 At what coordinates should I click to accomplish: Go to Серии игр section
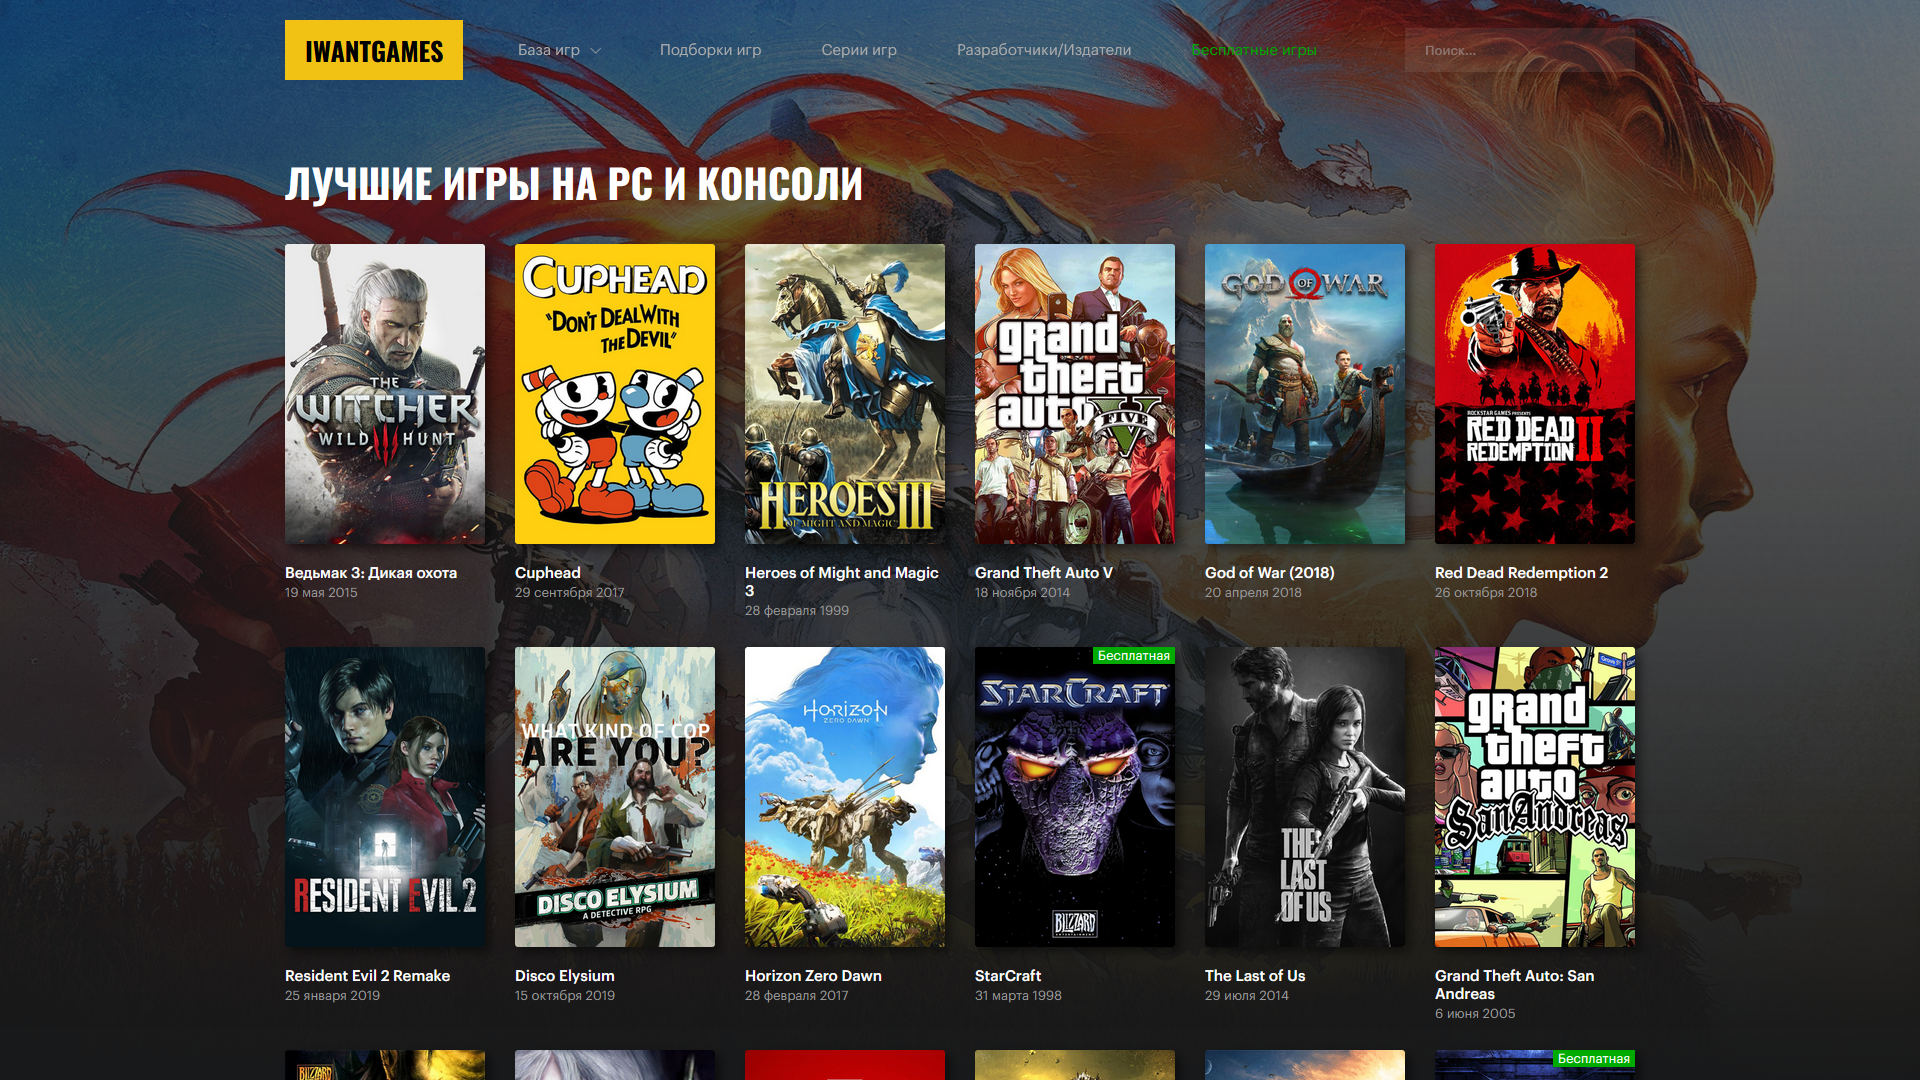[859, 50]
